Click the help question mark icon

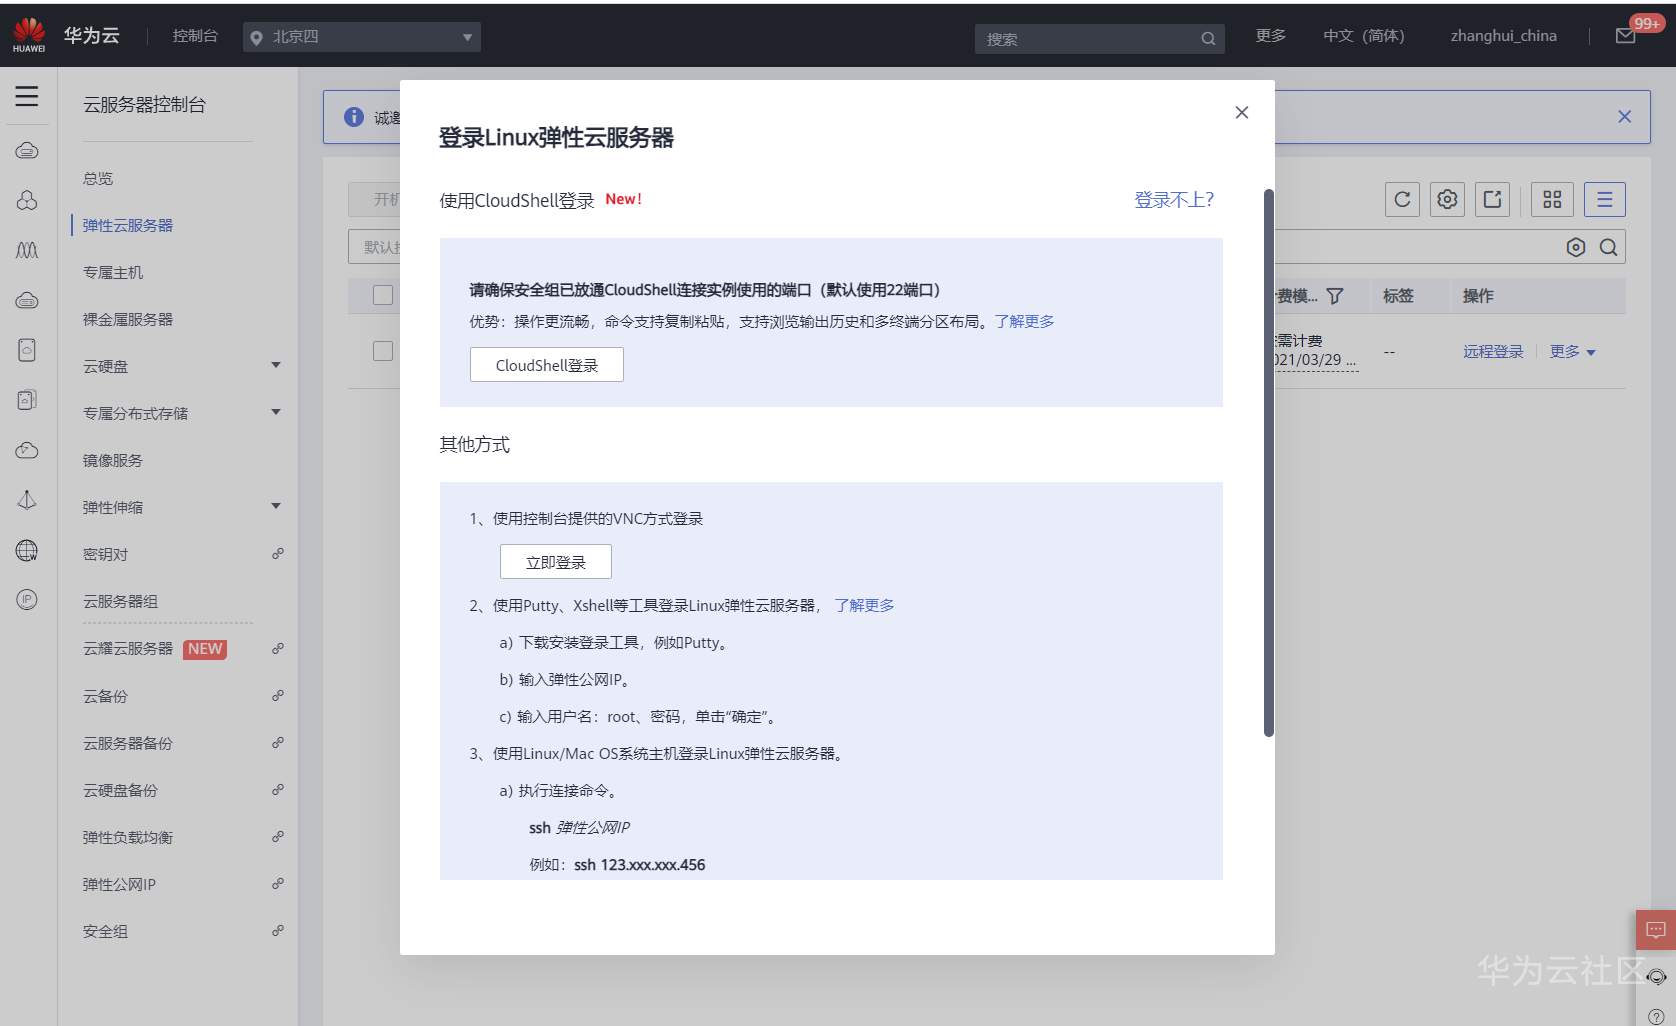(x=1657, y=1016)
